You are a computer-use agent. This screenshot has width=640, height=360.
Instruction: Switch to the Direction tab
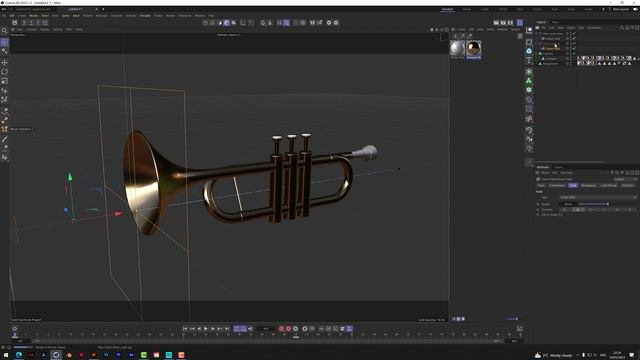(x=628, y=185)
